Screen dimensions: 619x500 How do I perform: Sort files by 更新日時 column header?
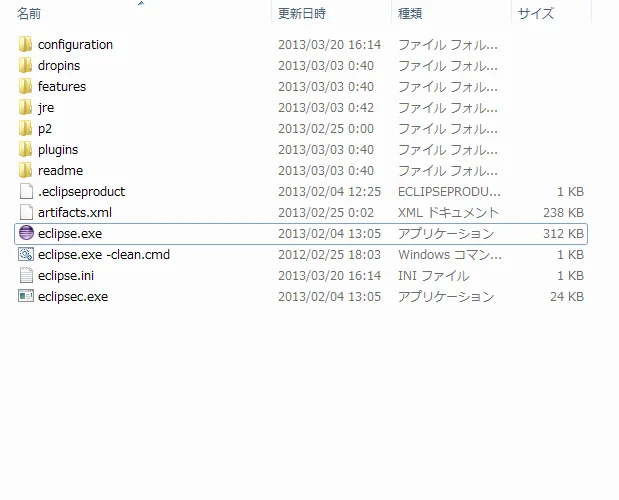pyautogui.click(x=302, y=14)
